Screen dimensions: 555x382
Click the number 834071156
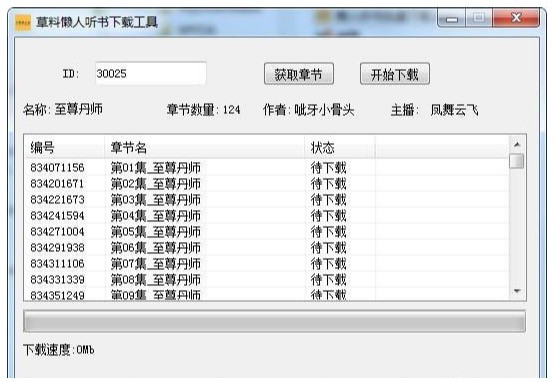57,167
